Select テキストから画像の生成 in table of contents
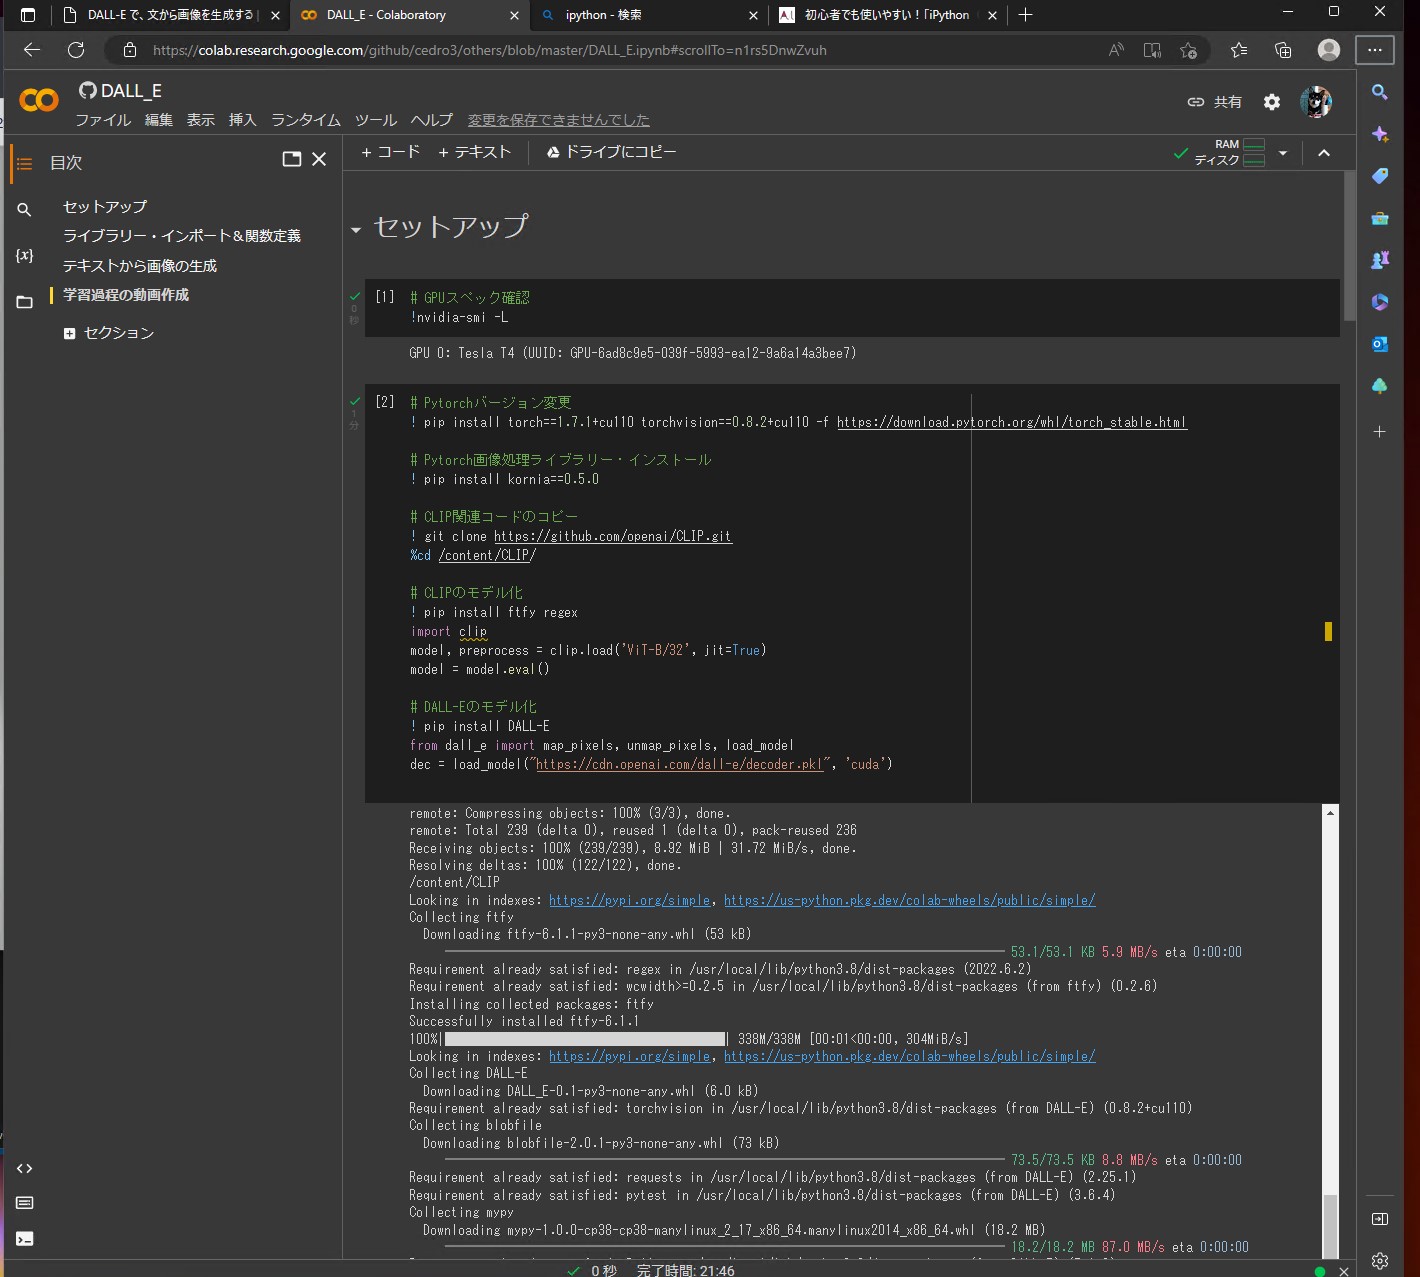The height and width of the screenshot is (1277, 1420). (140, 266)
